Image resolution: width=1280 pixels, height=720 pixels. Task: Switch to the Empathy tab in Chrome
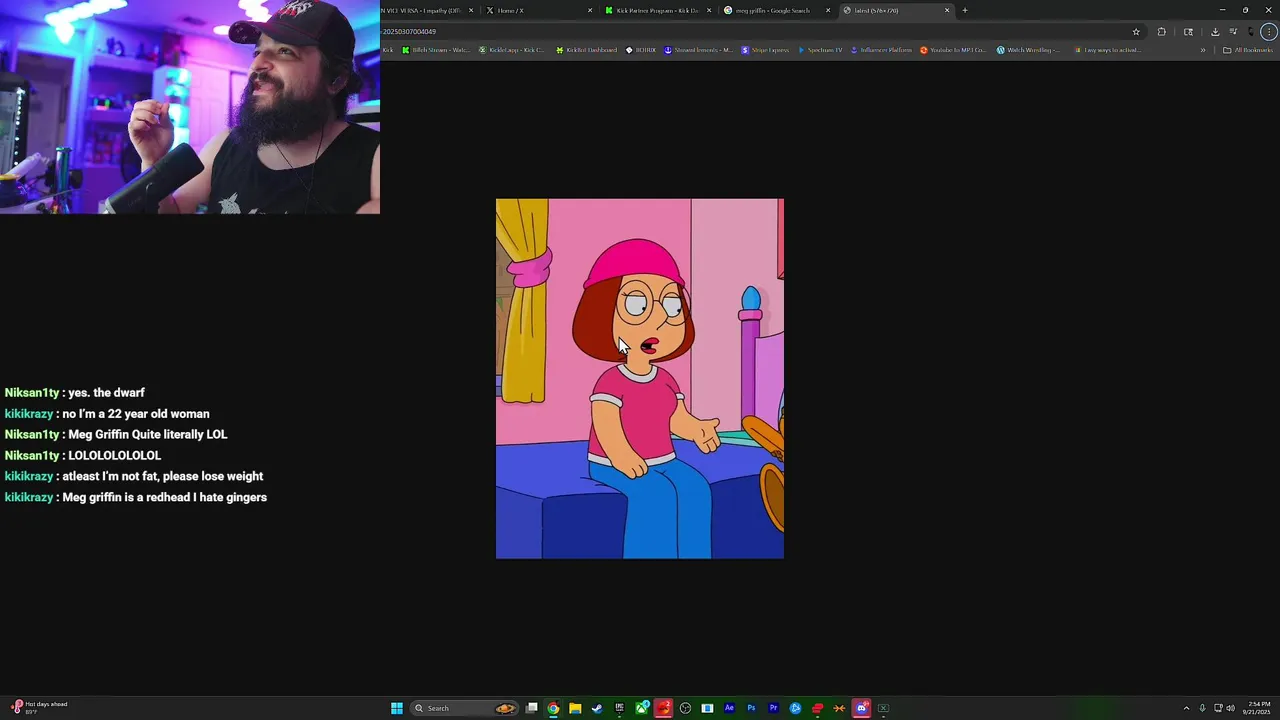(x=425, y=10)
